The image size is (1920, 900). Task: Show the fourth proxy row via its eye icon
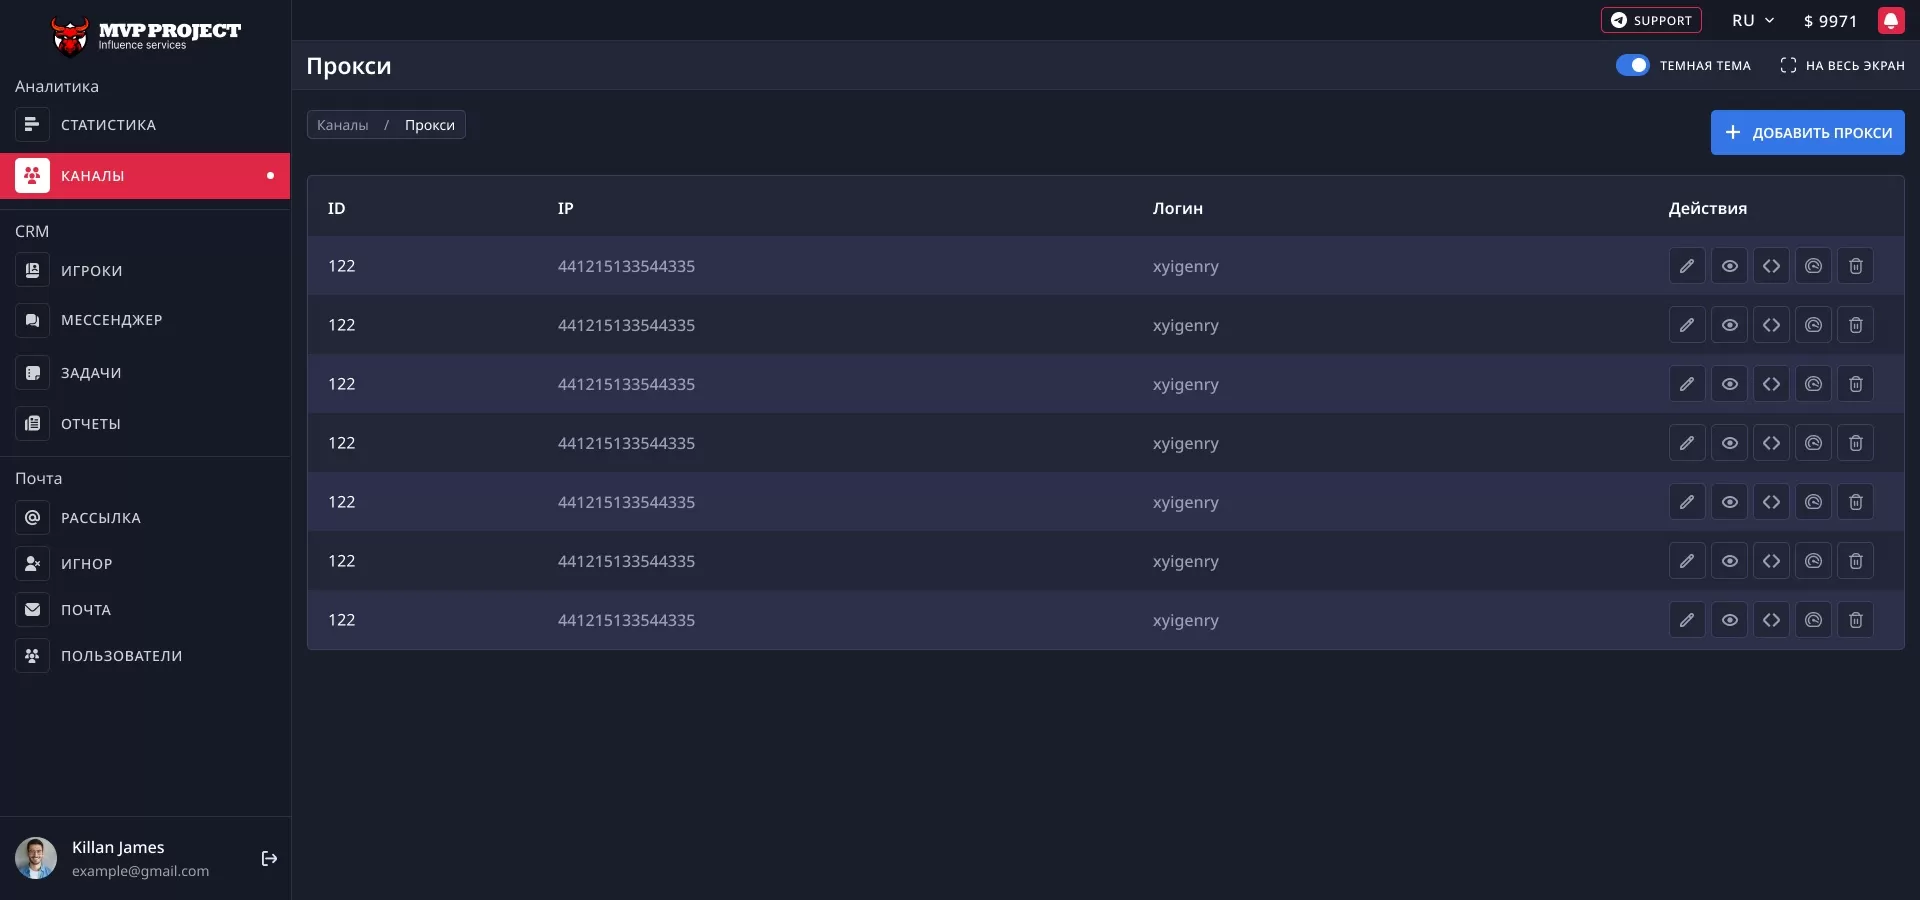pyautogui.click(x=1729, y=443)
